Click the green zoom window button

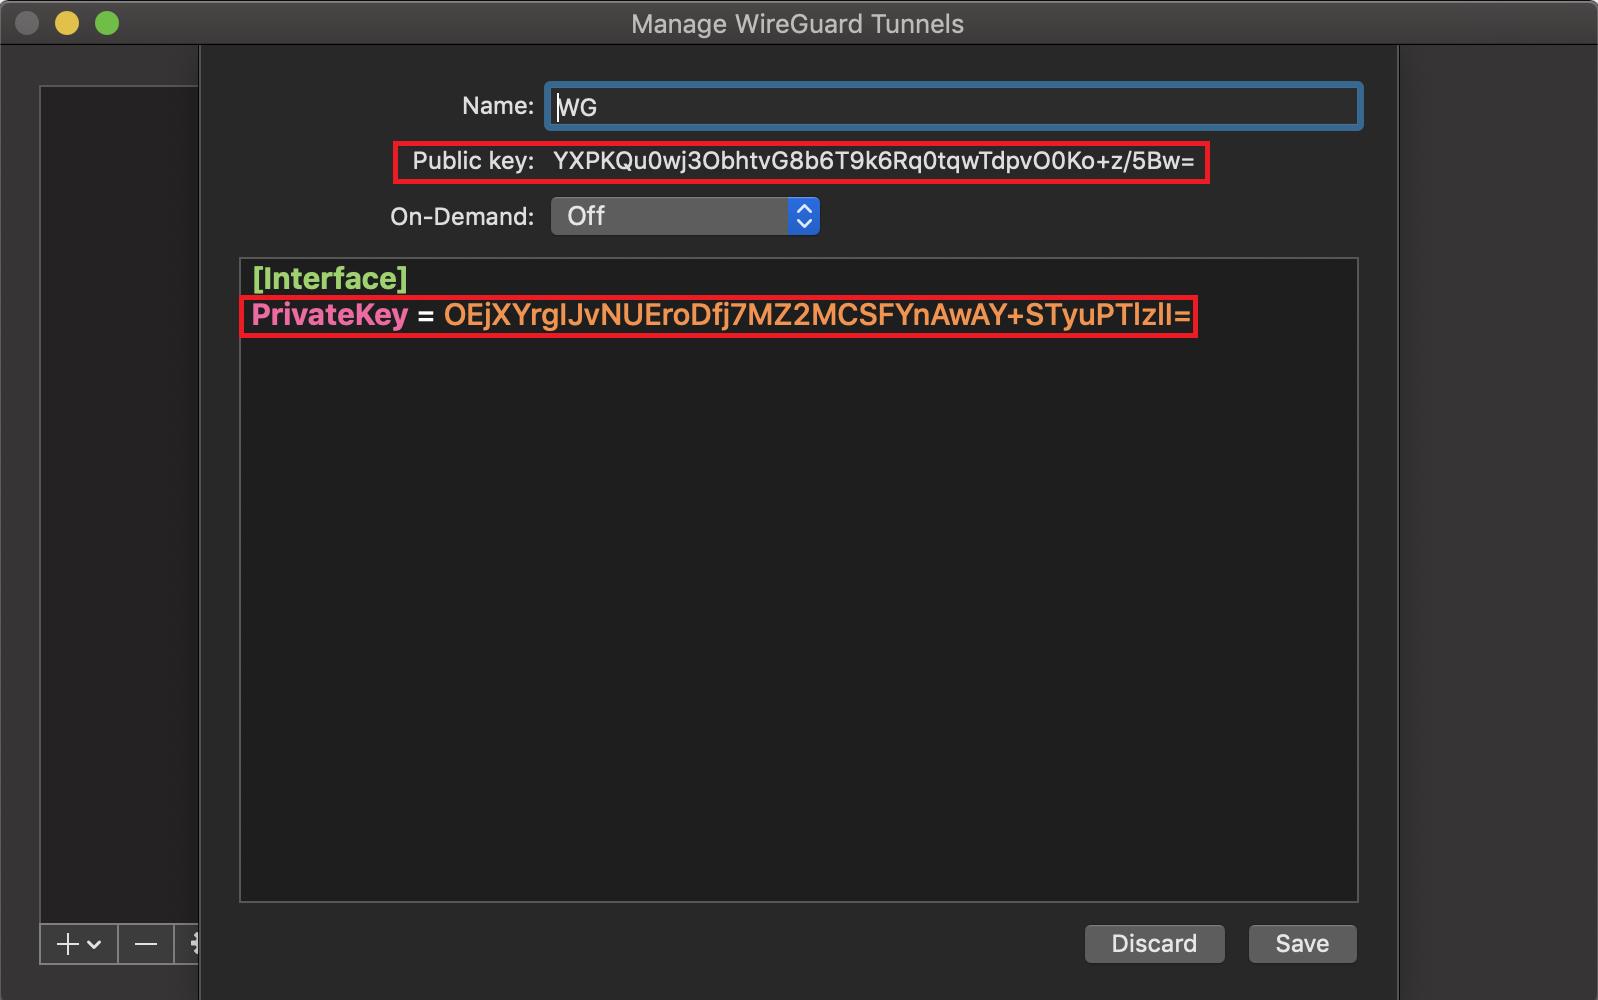pos(107,23)
